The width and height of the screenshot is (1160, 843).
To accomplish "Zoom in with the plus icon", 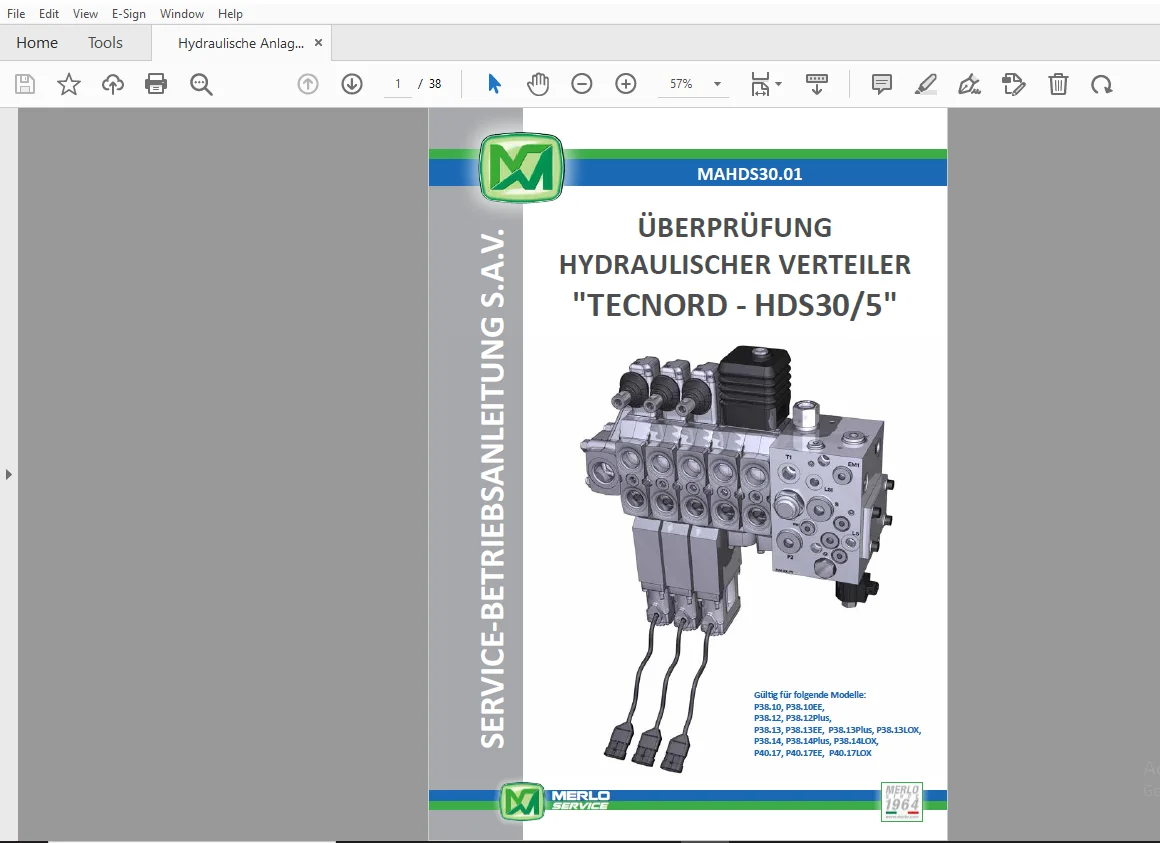I will pos(626,84).
